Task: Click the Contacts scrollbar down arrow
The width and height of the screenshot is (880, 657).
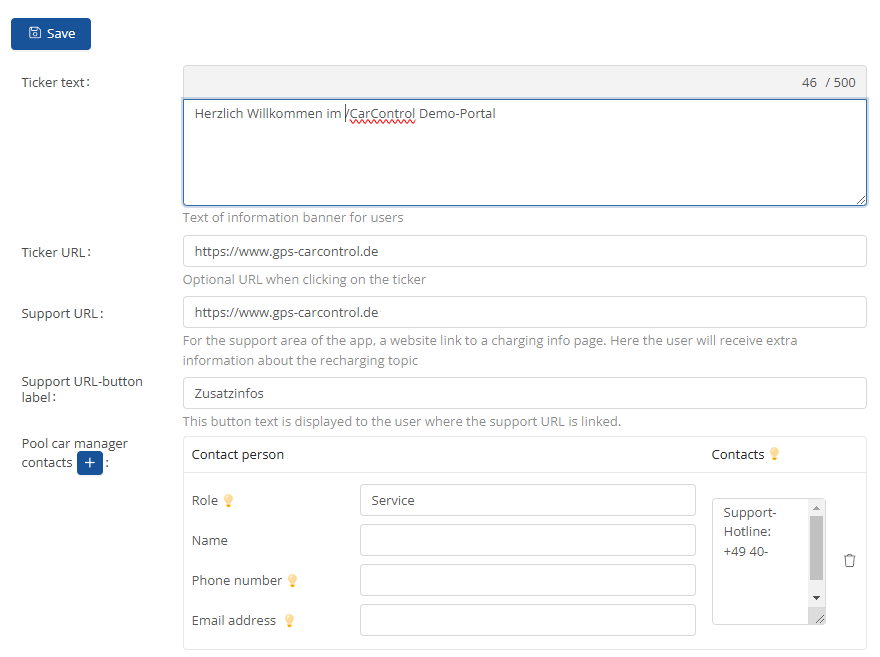Action: [816, 597]
